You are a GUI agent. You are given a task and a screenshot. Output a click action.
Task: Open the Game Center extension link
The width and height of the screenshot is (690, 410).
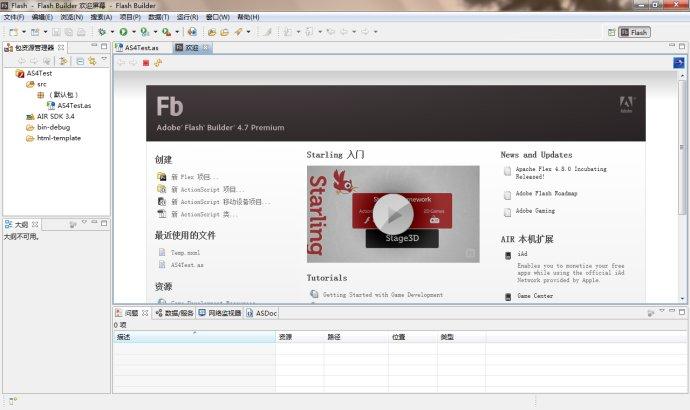(x=535, y=296)
